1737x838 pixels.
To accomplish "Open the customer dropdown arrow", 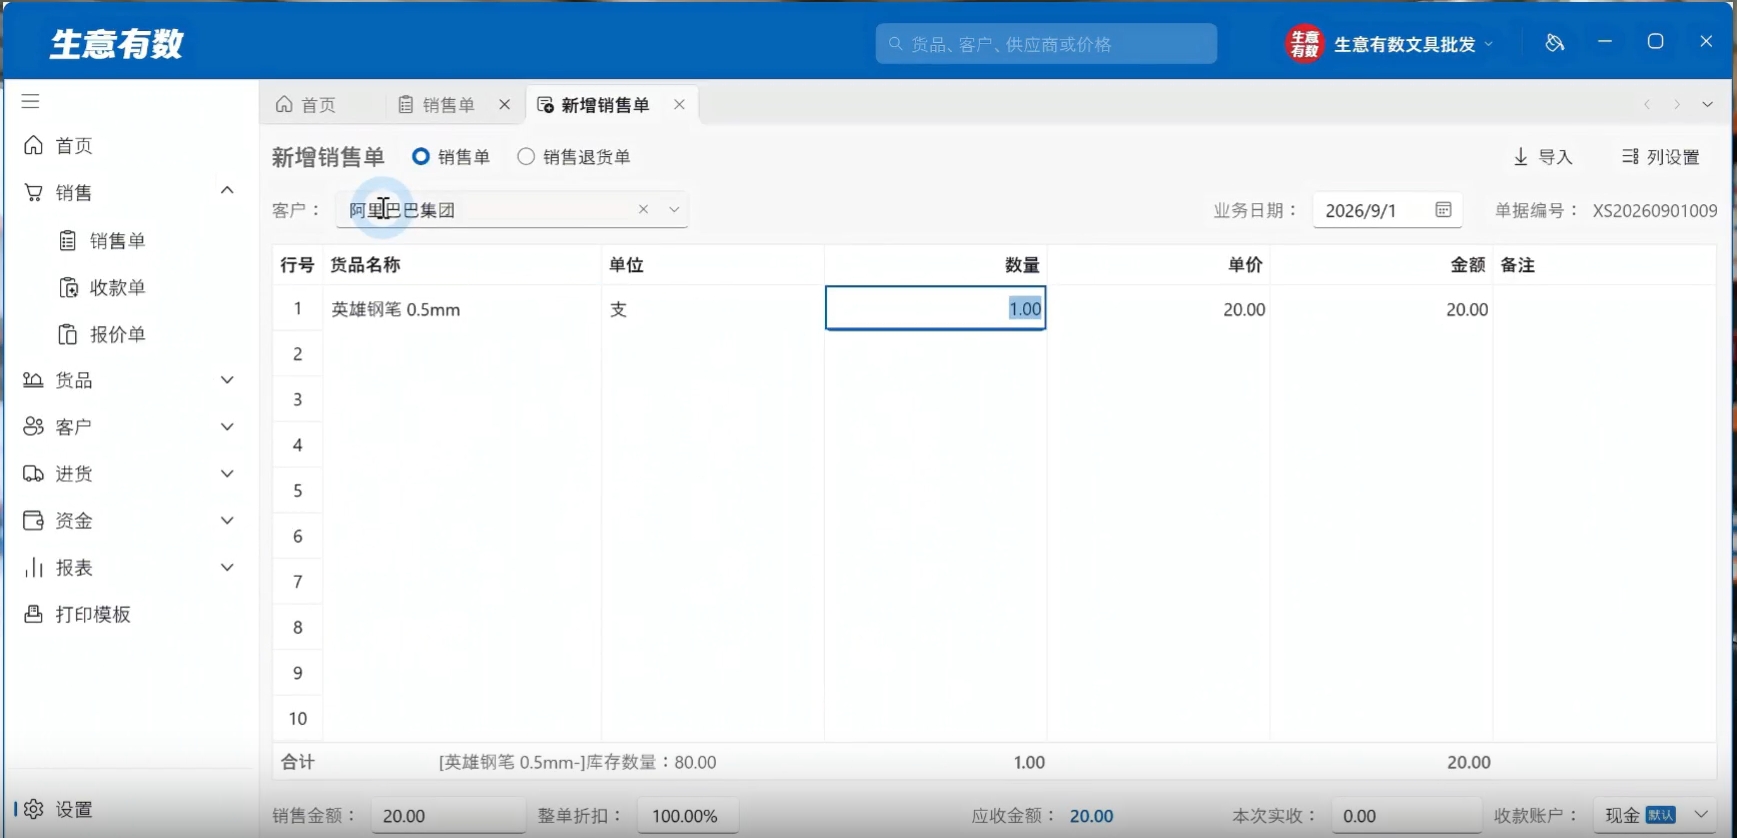I will click(x=674, y=209).
